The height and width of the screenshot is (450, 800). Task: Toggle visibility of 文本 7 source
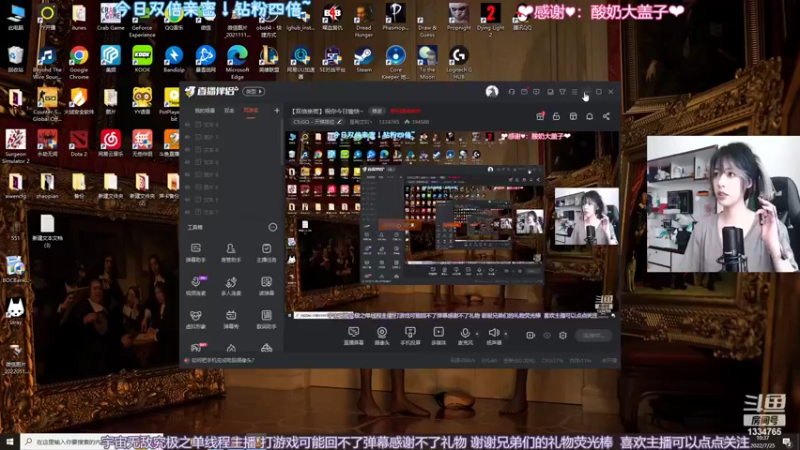pos(187,212)
